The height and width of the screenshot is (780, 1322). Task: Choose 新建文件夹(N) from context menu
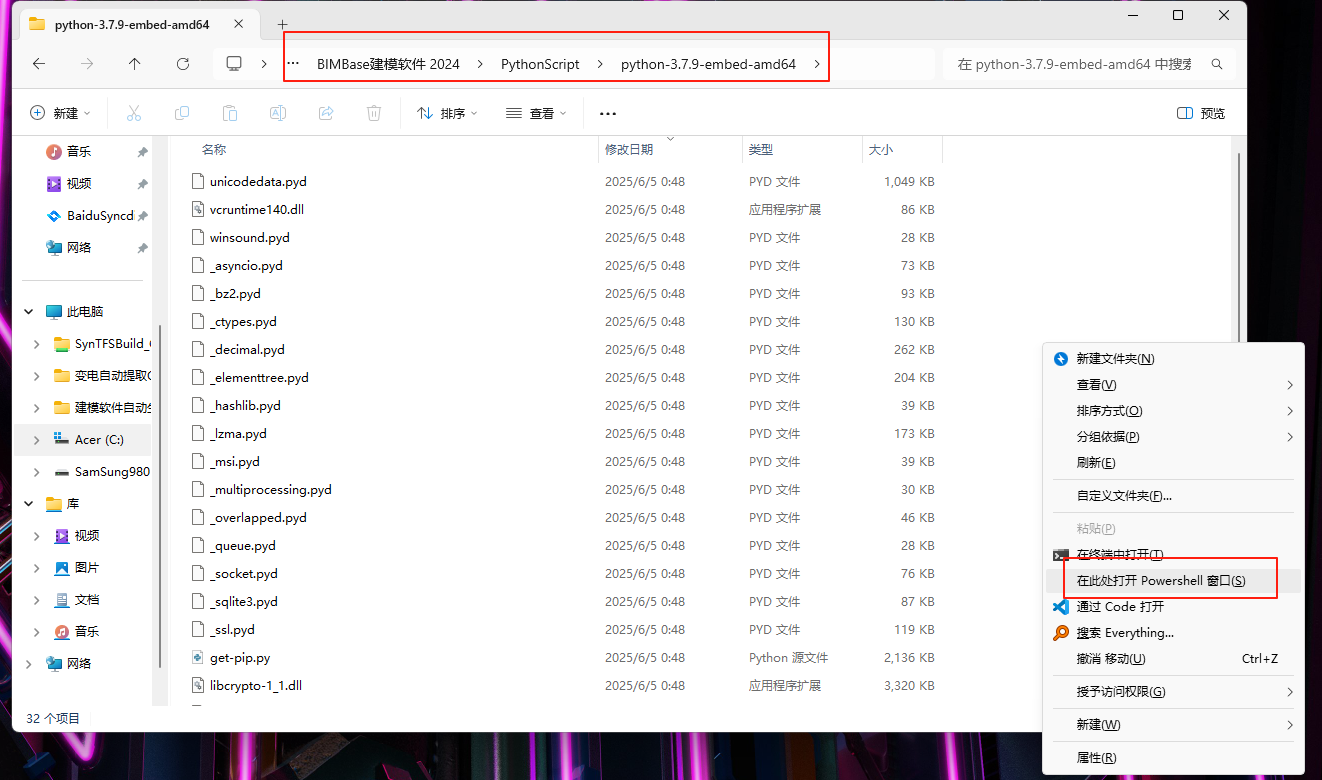pos(1173,359)
